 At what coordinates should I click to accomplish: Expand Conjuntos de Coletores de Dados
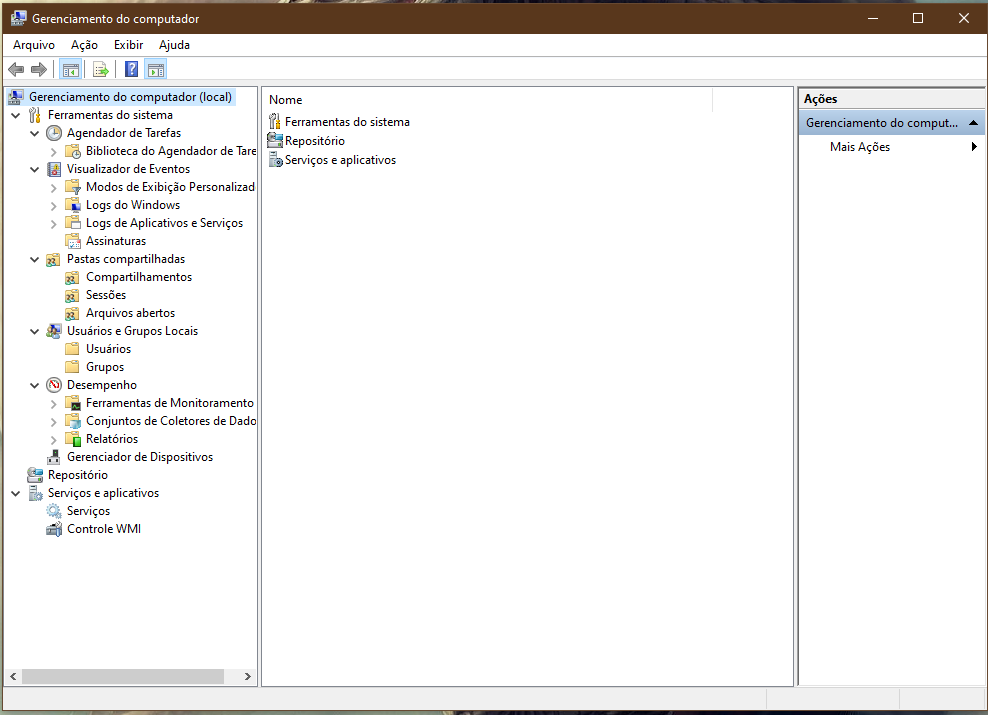[54, 422]
